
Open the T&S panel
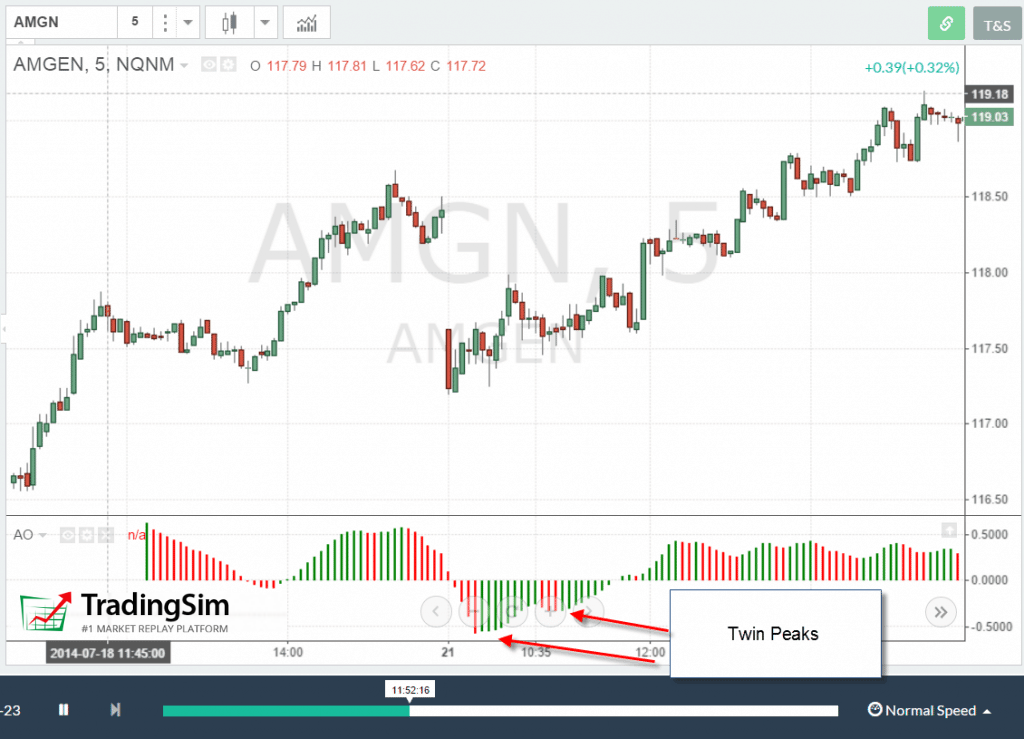point(997,23)
